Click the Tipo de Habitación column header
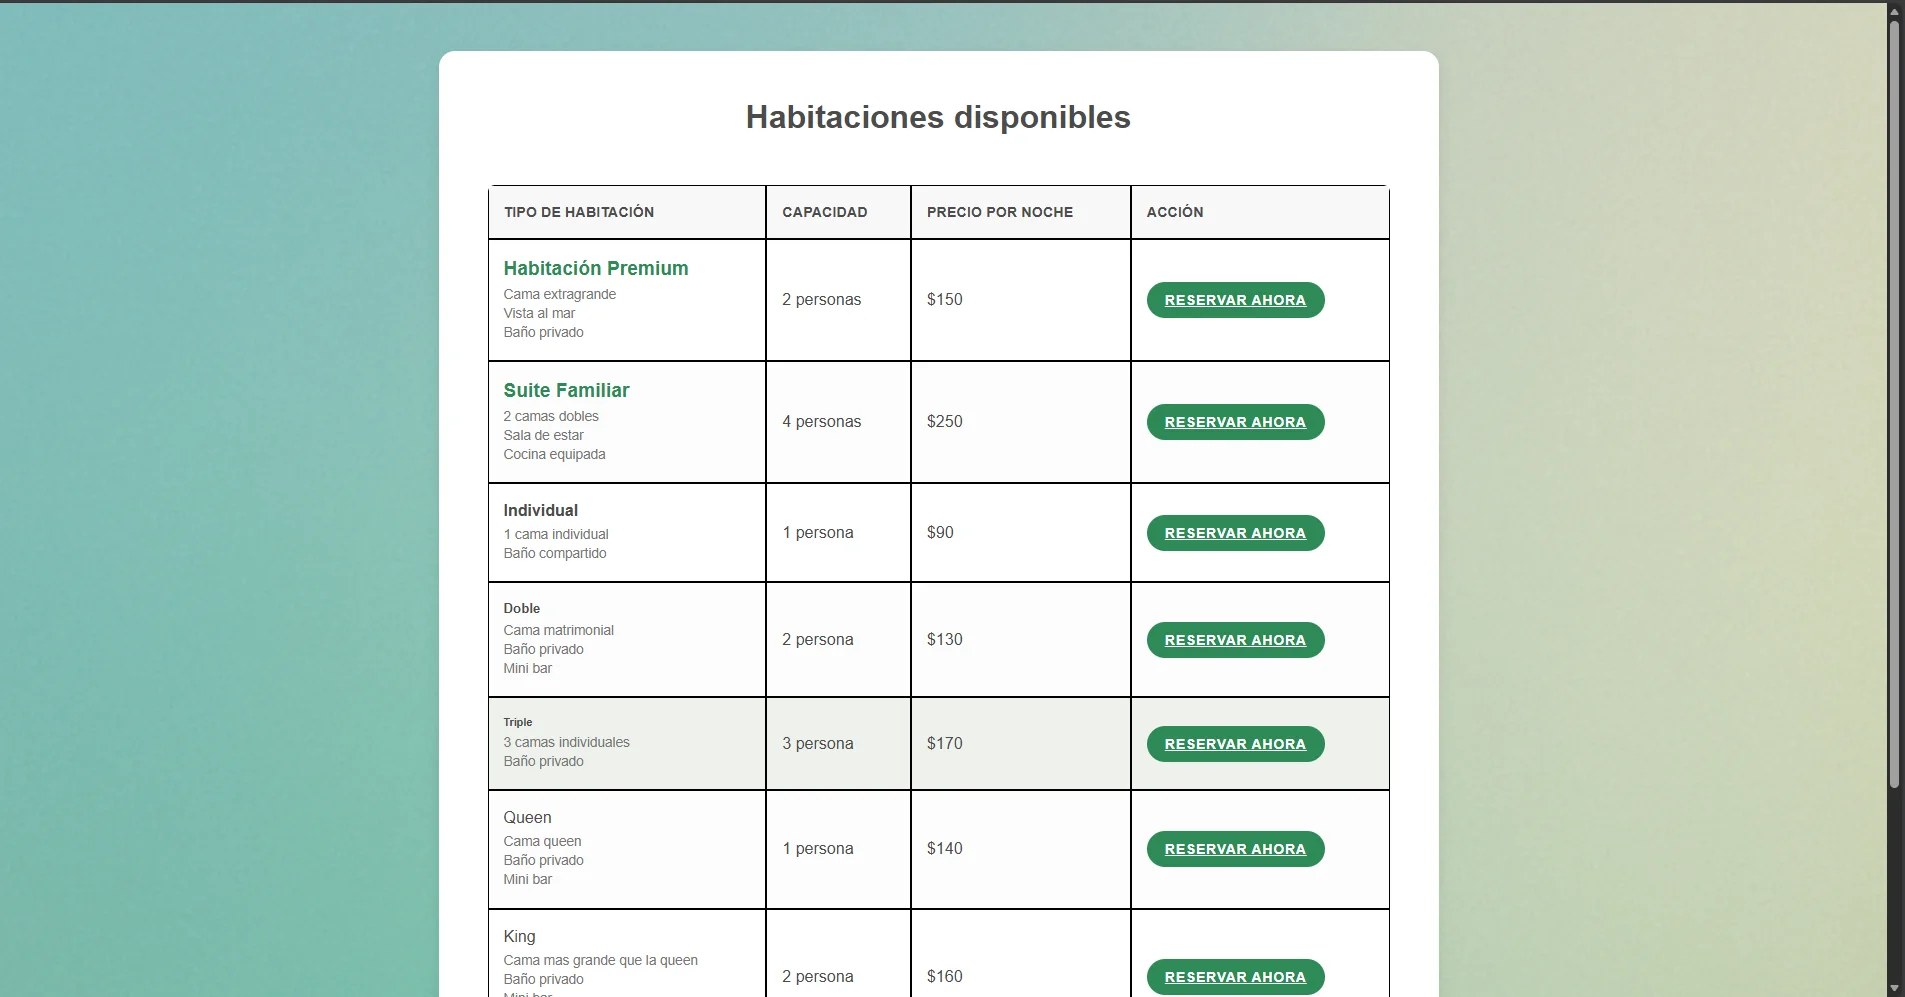Screen dimensions: 1905x997 578,212
